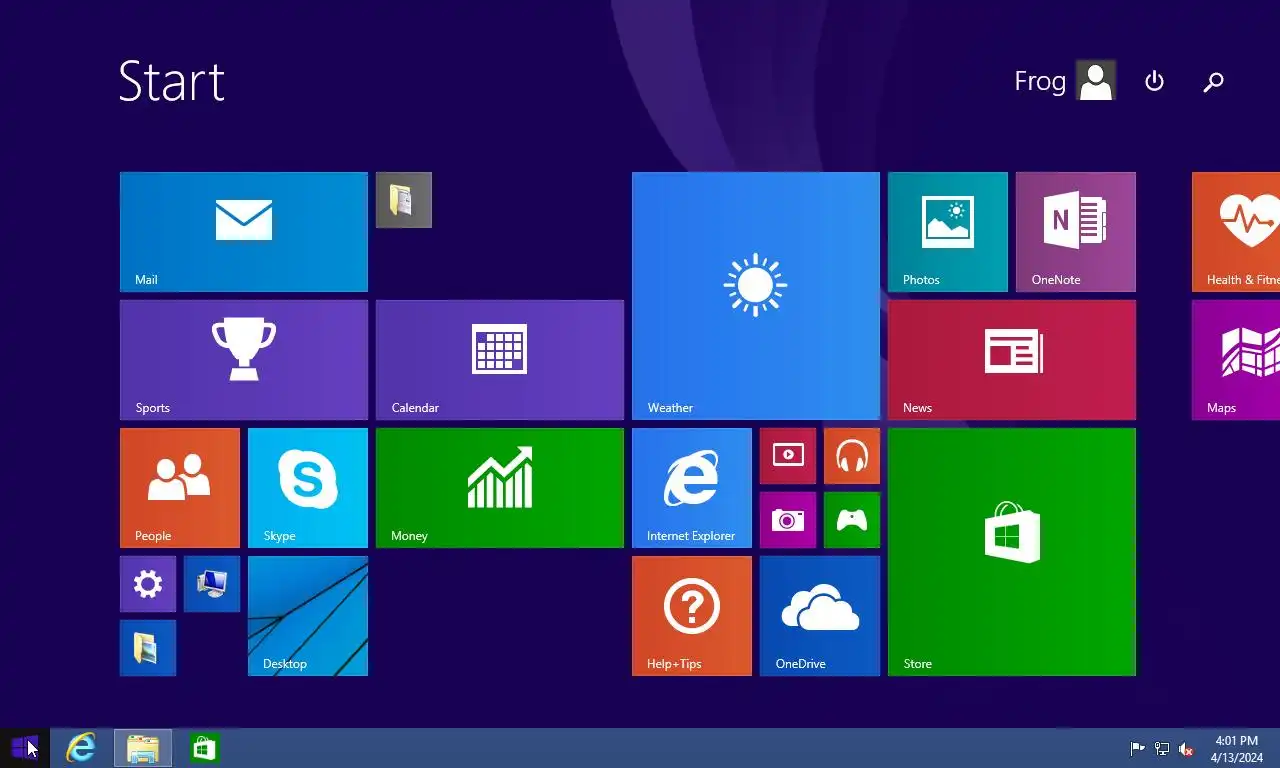Open the People tile
This screenshot has height=768, width=1280.
[180, 488]
